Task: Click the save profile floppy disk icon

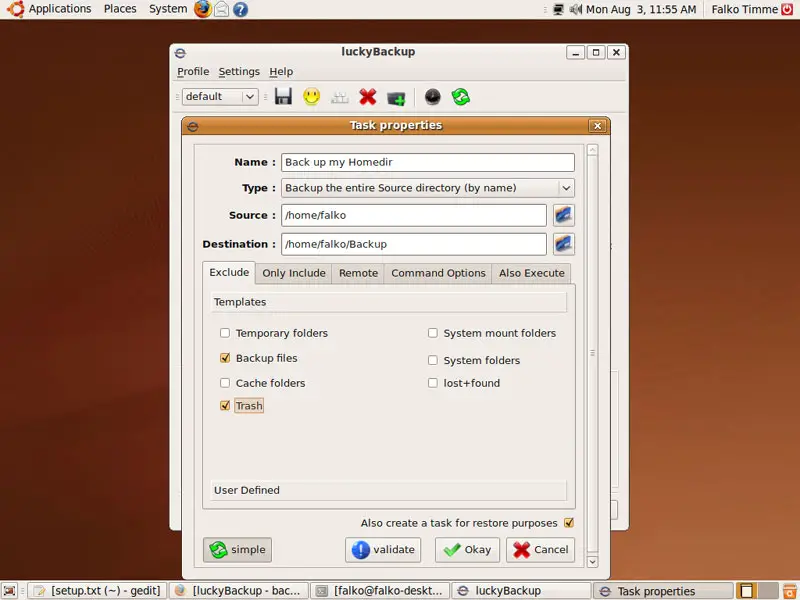Action: pyautogui.click(x=283, y=96)
